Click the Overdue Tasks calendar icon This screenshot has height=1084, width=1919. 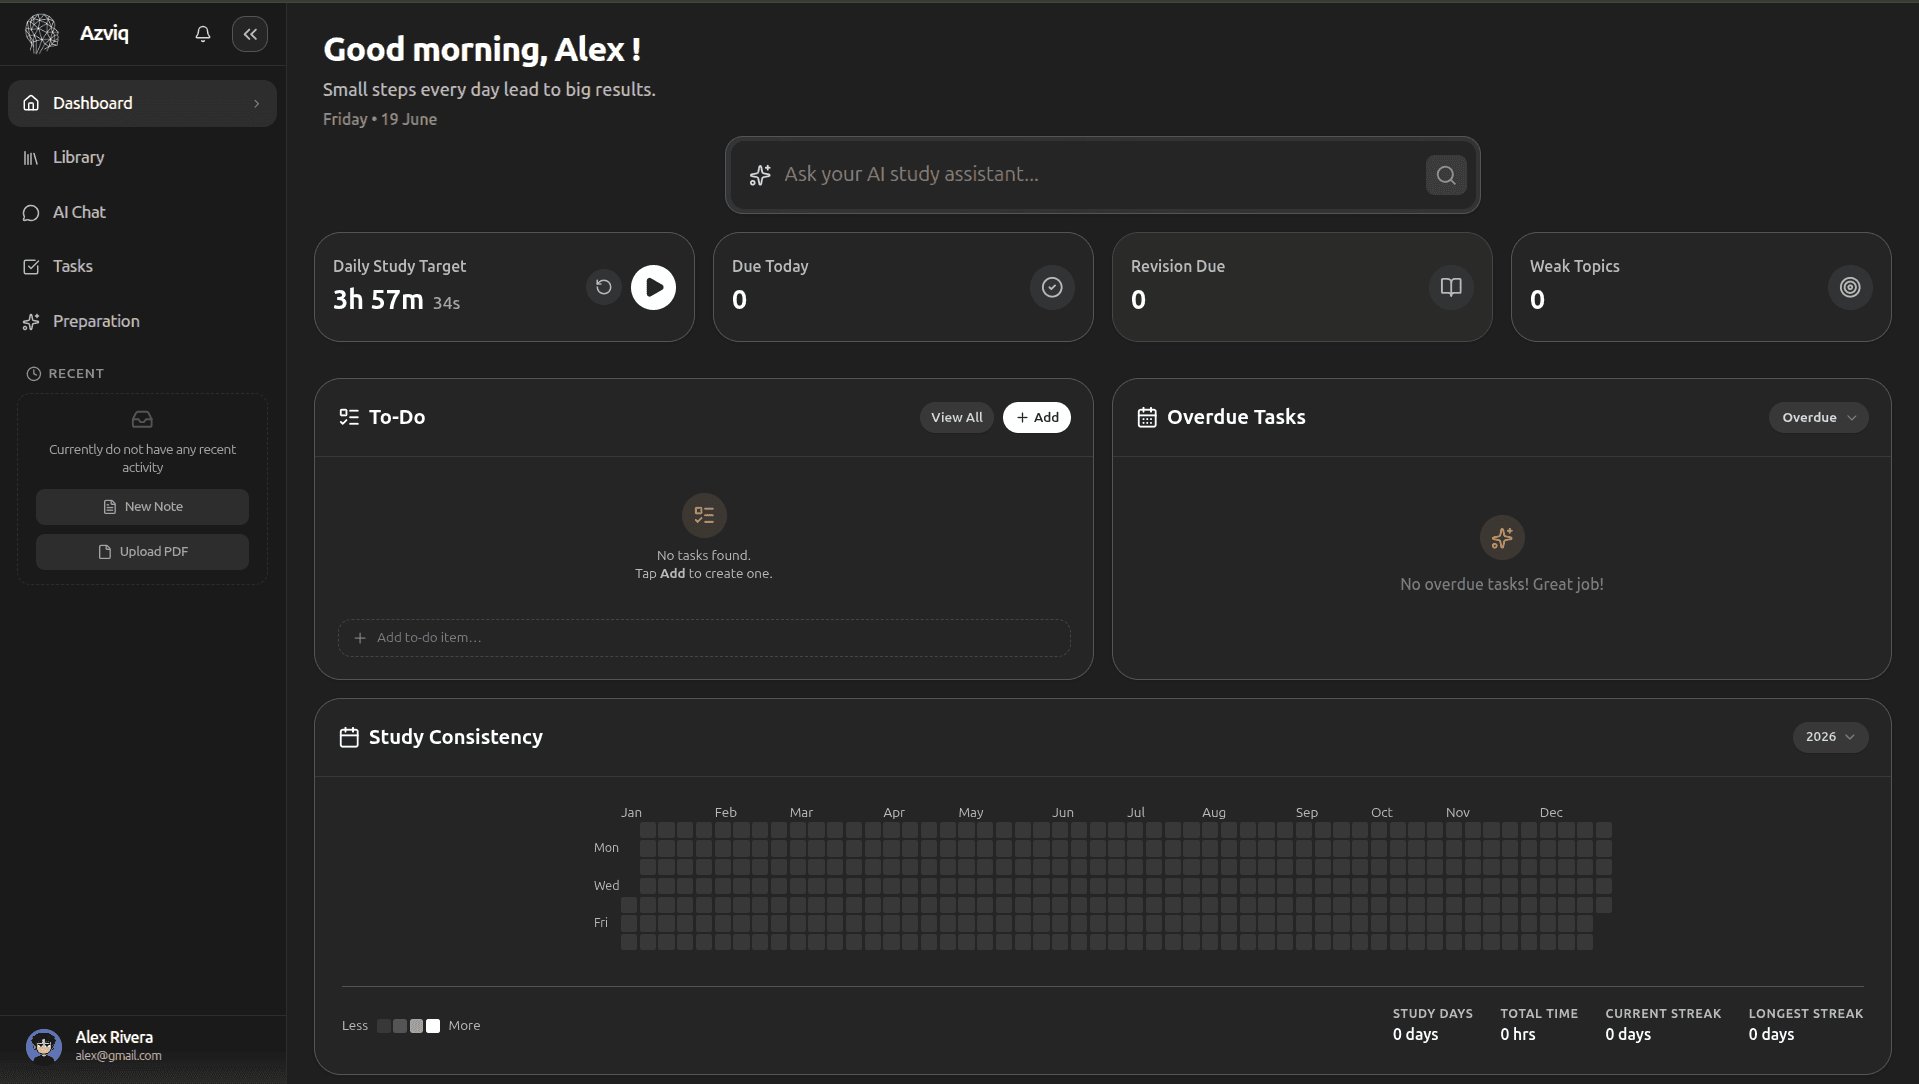click(x=1147, y=417)
